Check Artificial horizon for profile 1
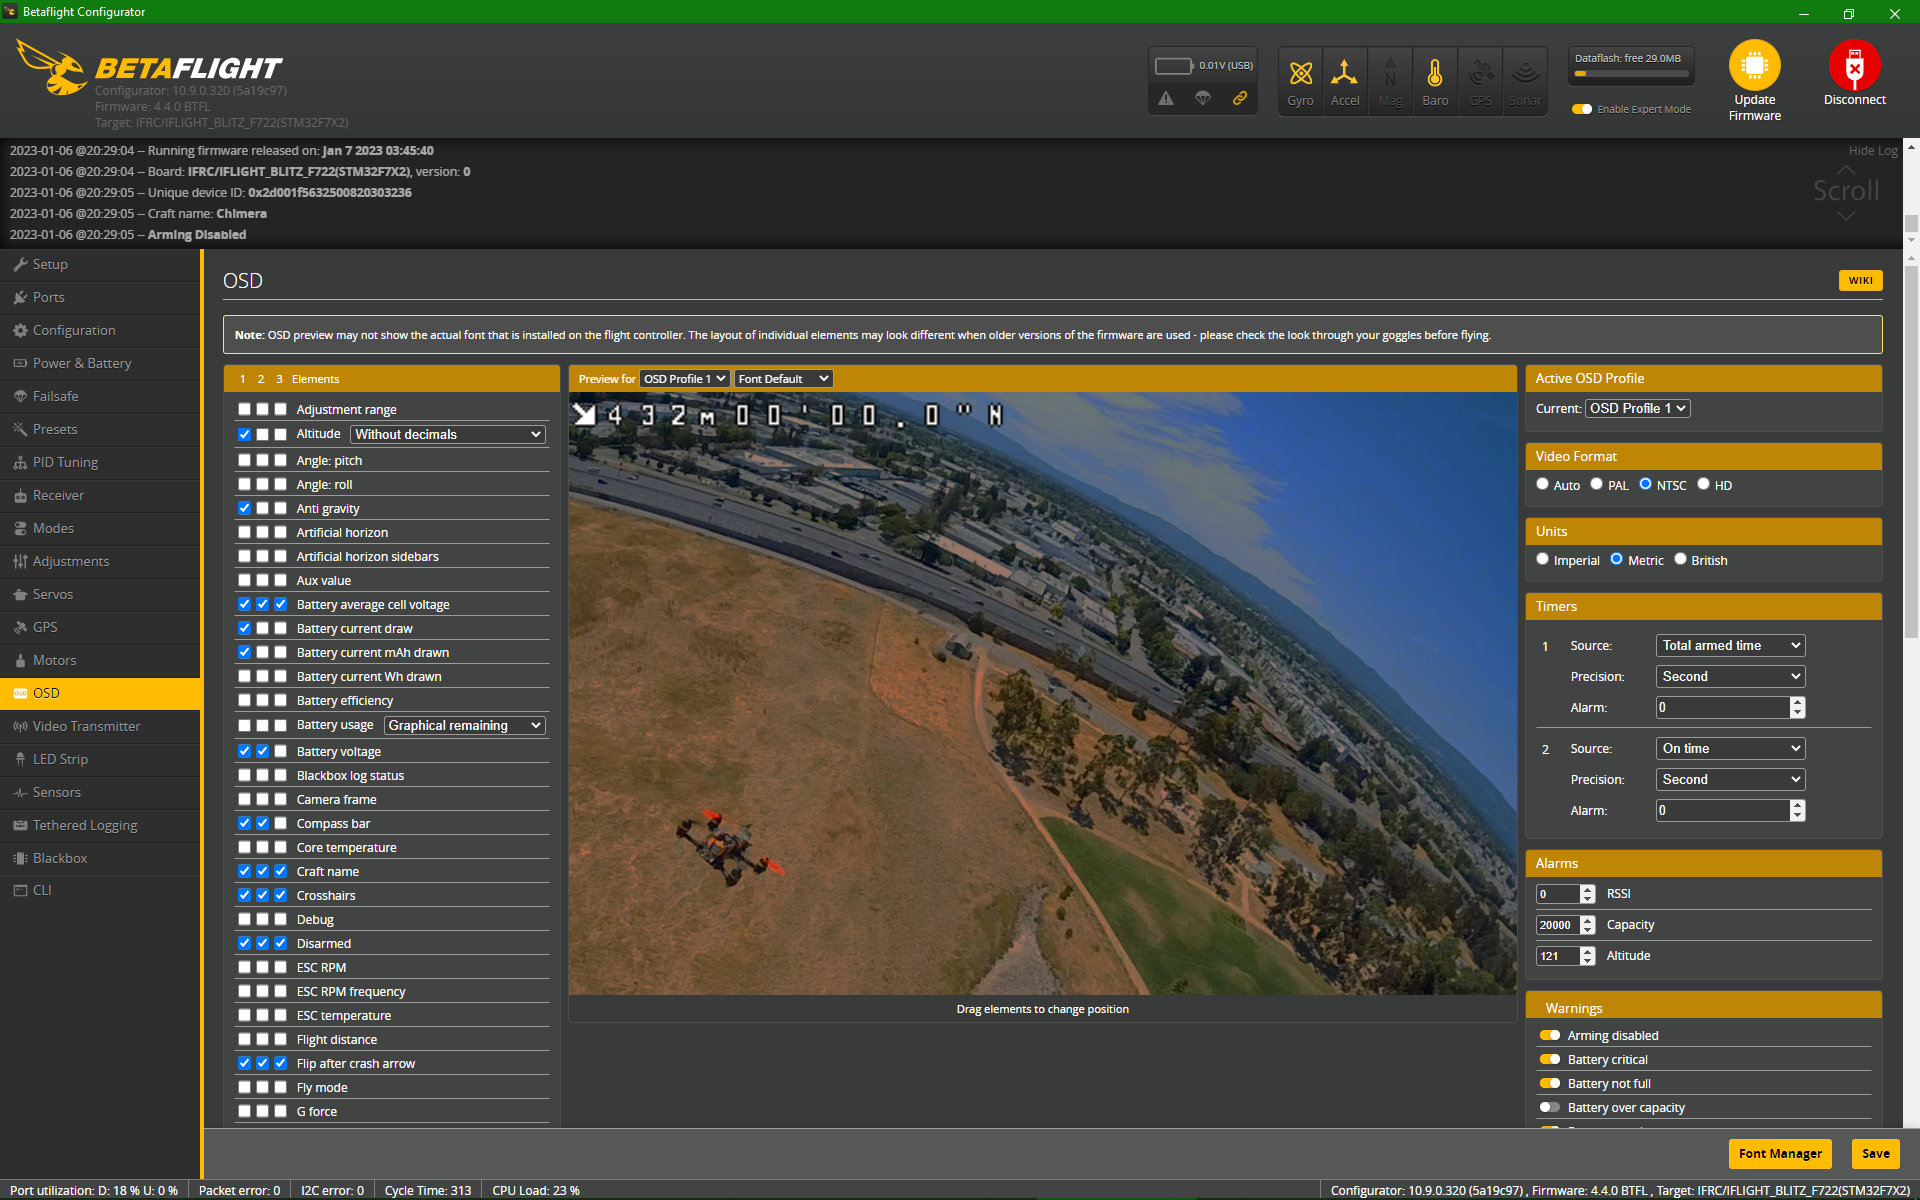Image resolution: width=1920 pixels, height=1200 pixels. point(245,532)
